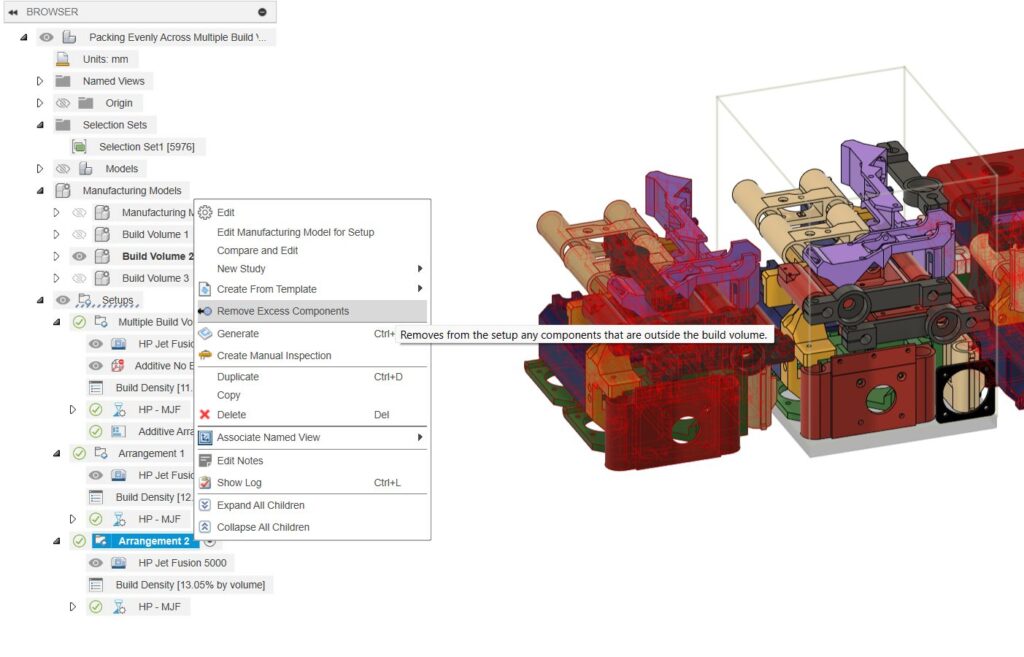Select the Build Volume 3 label
Screen dimensions: 1024x657
point(155,278)
